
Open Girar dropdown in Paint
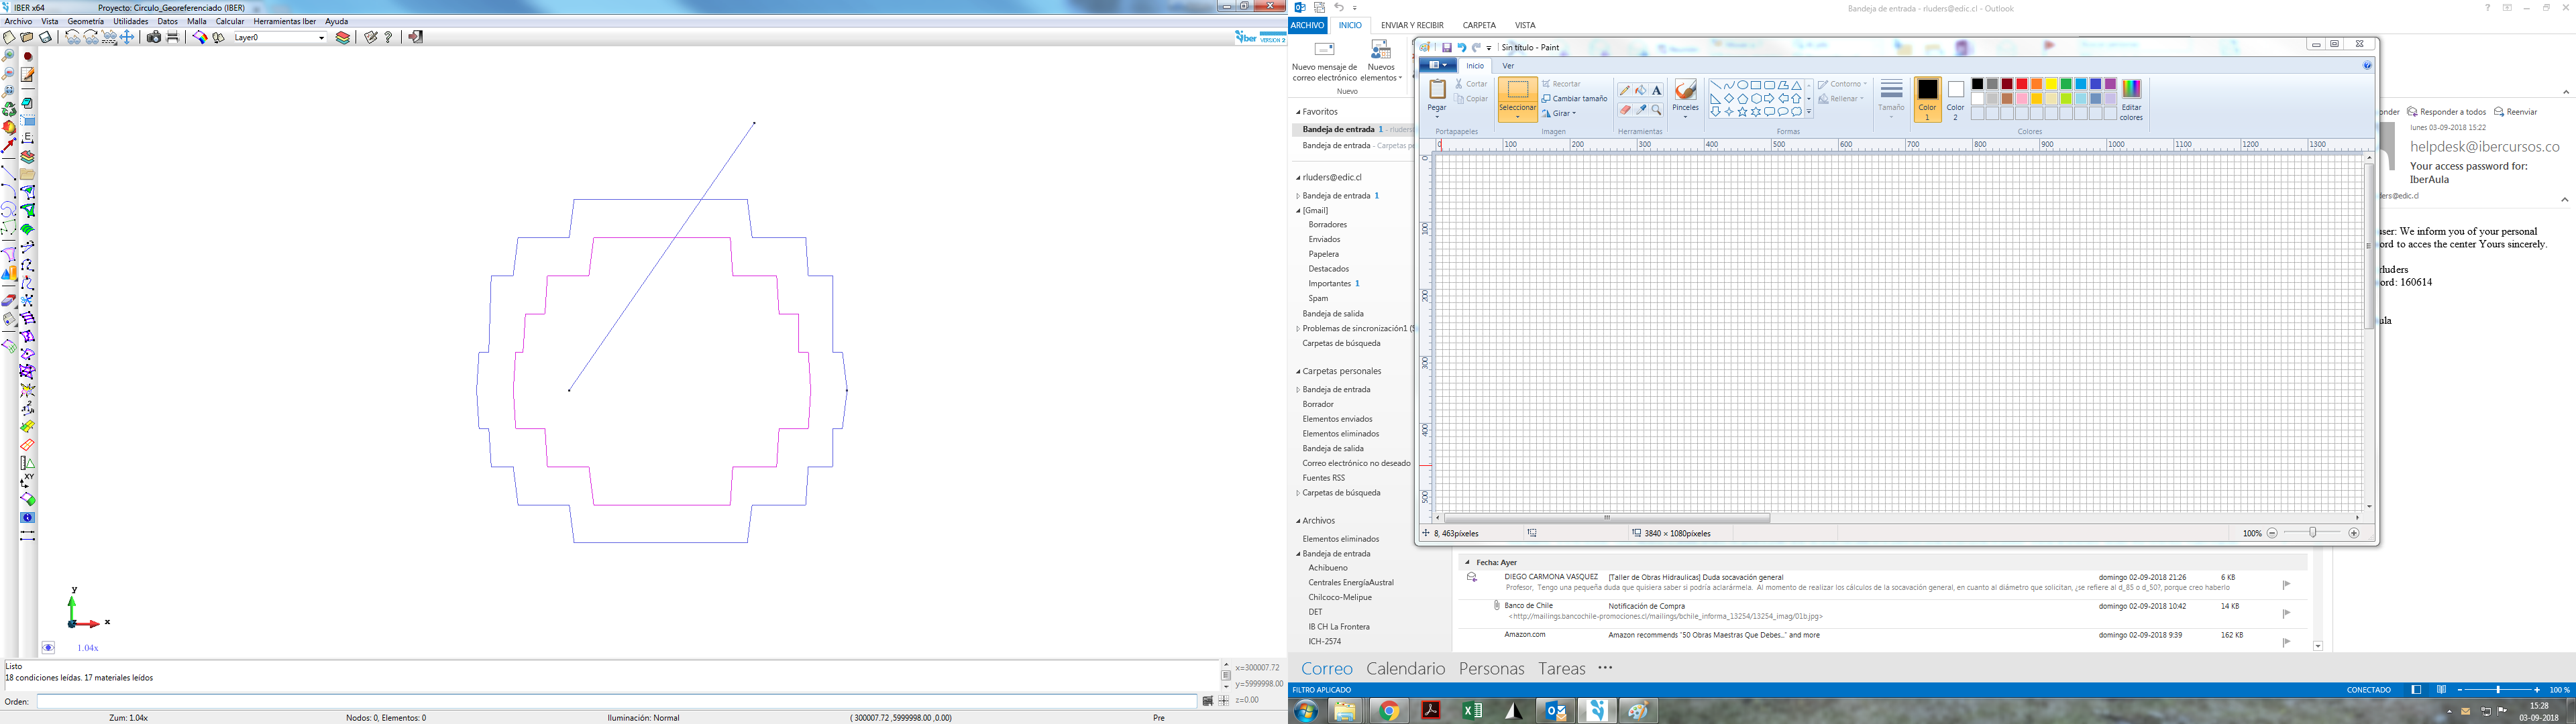point(1559,113)
